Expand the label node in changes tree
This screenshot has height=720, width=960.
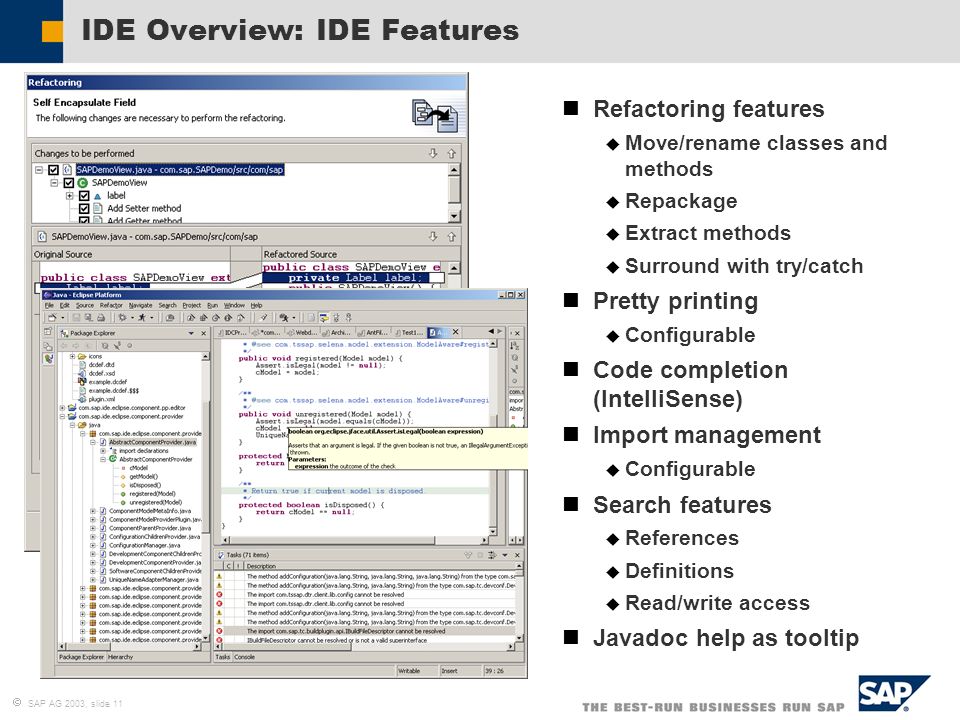70,195
